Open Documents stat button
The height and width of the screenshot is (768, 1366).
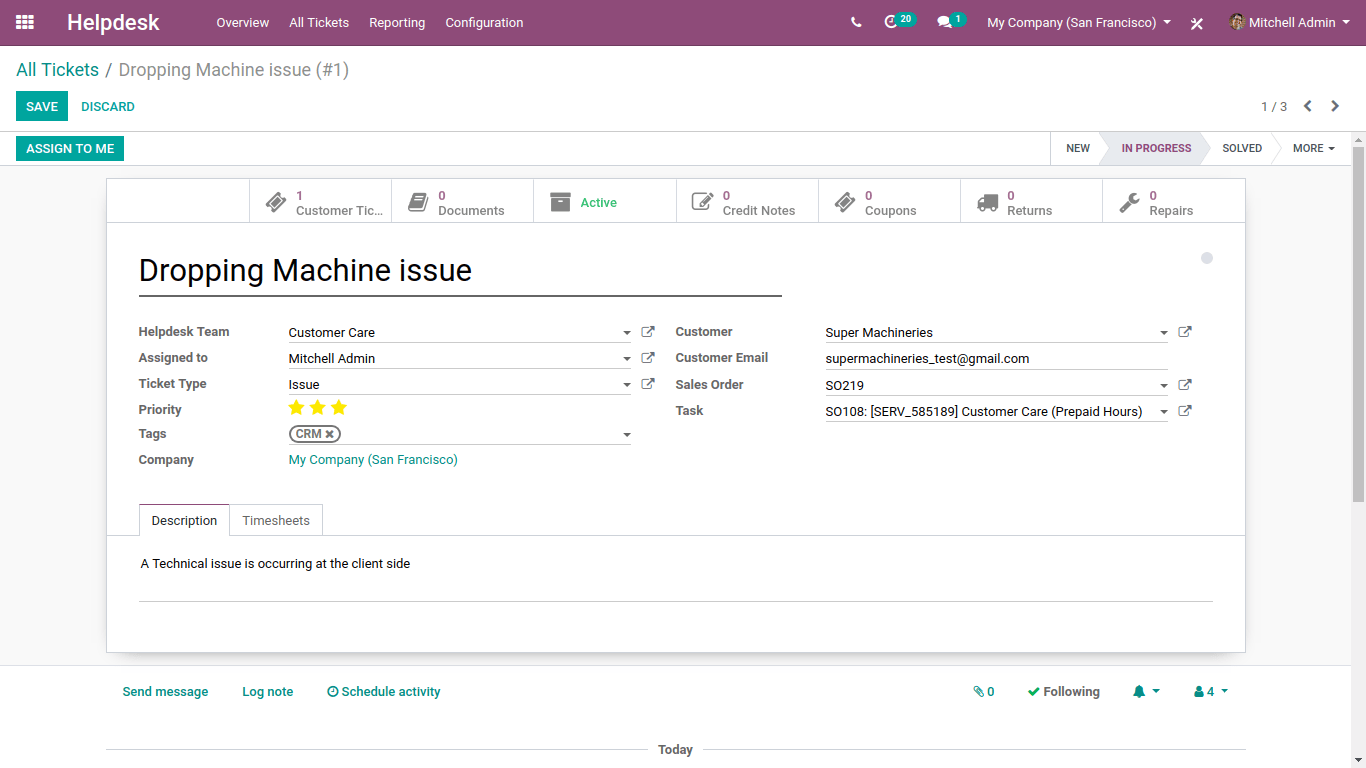[x=462, y=201]
